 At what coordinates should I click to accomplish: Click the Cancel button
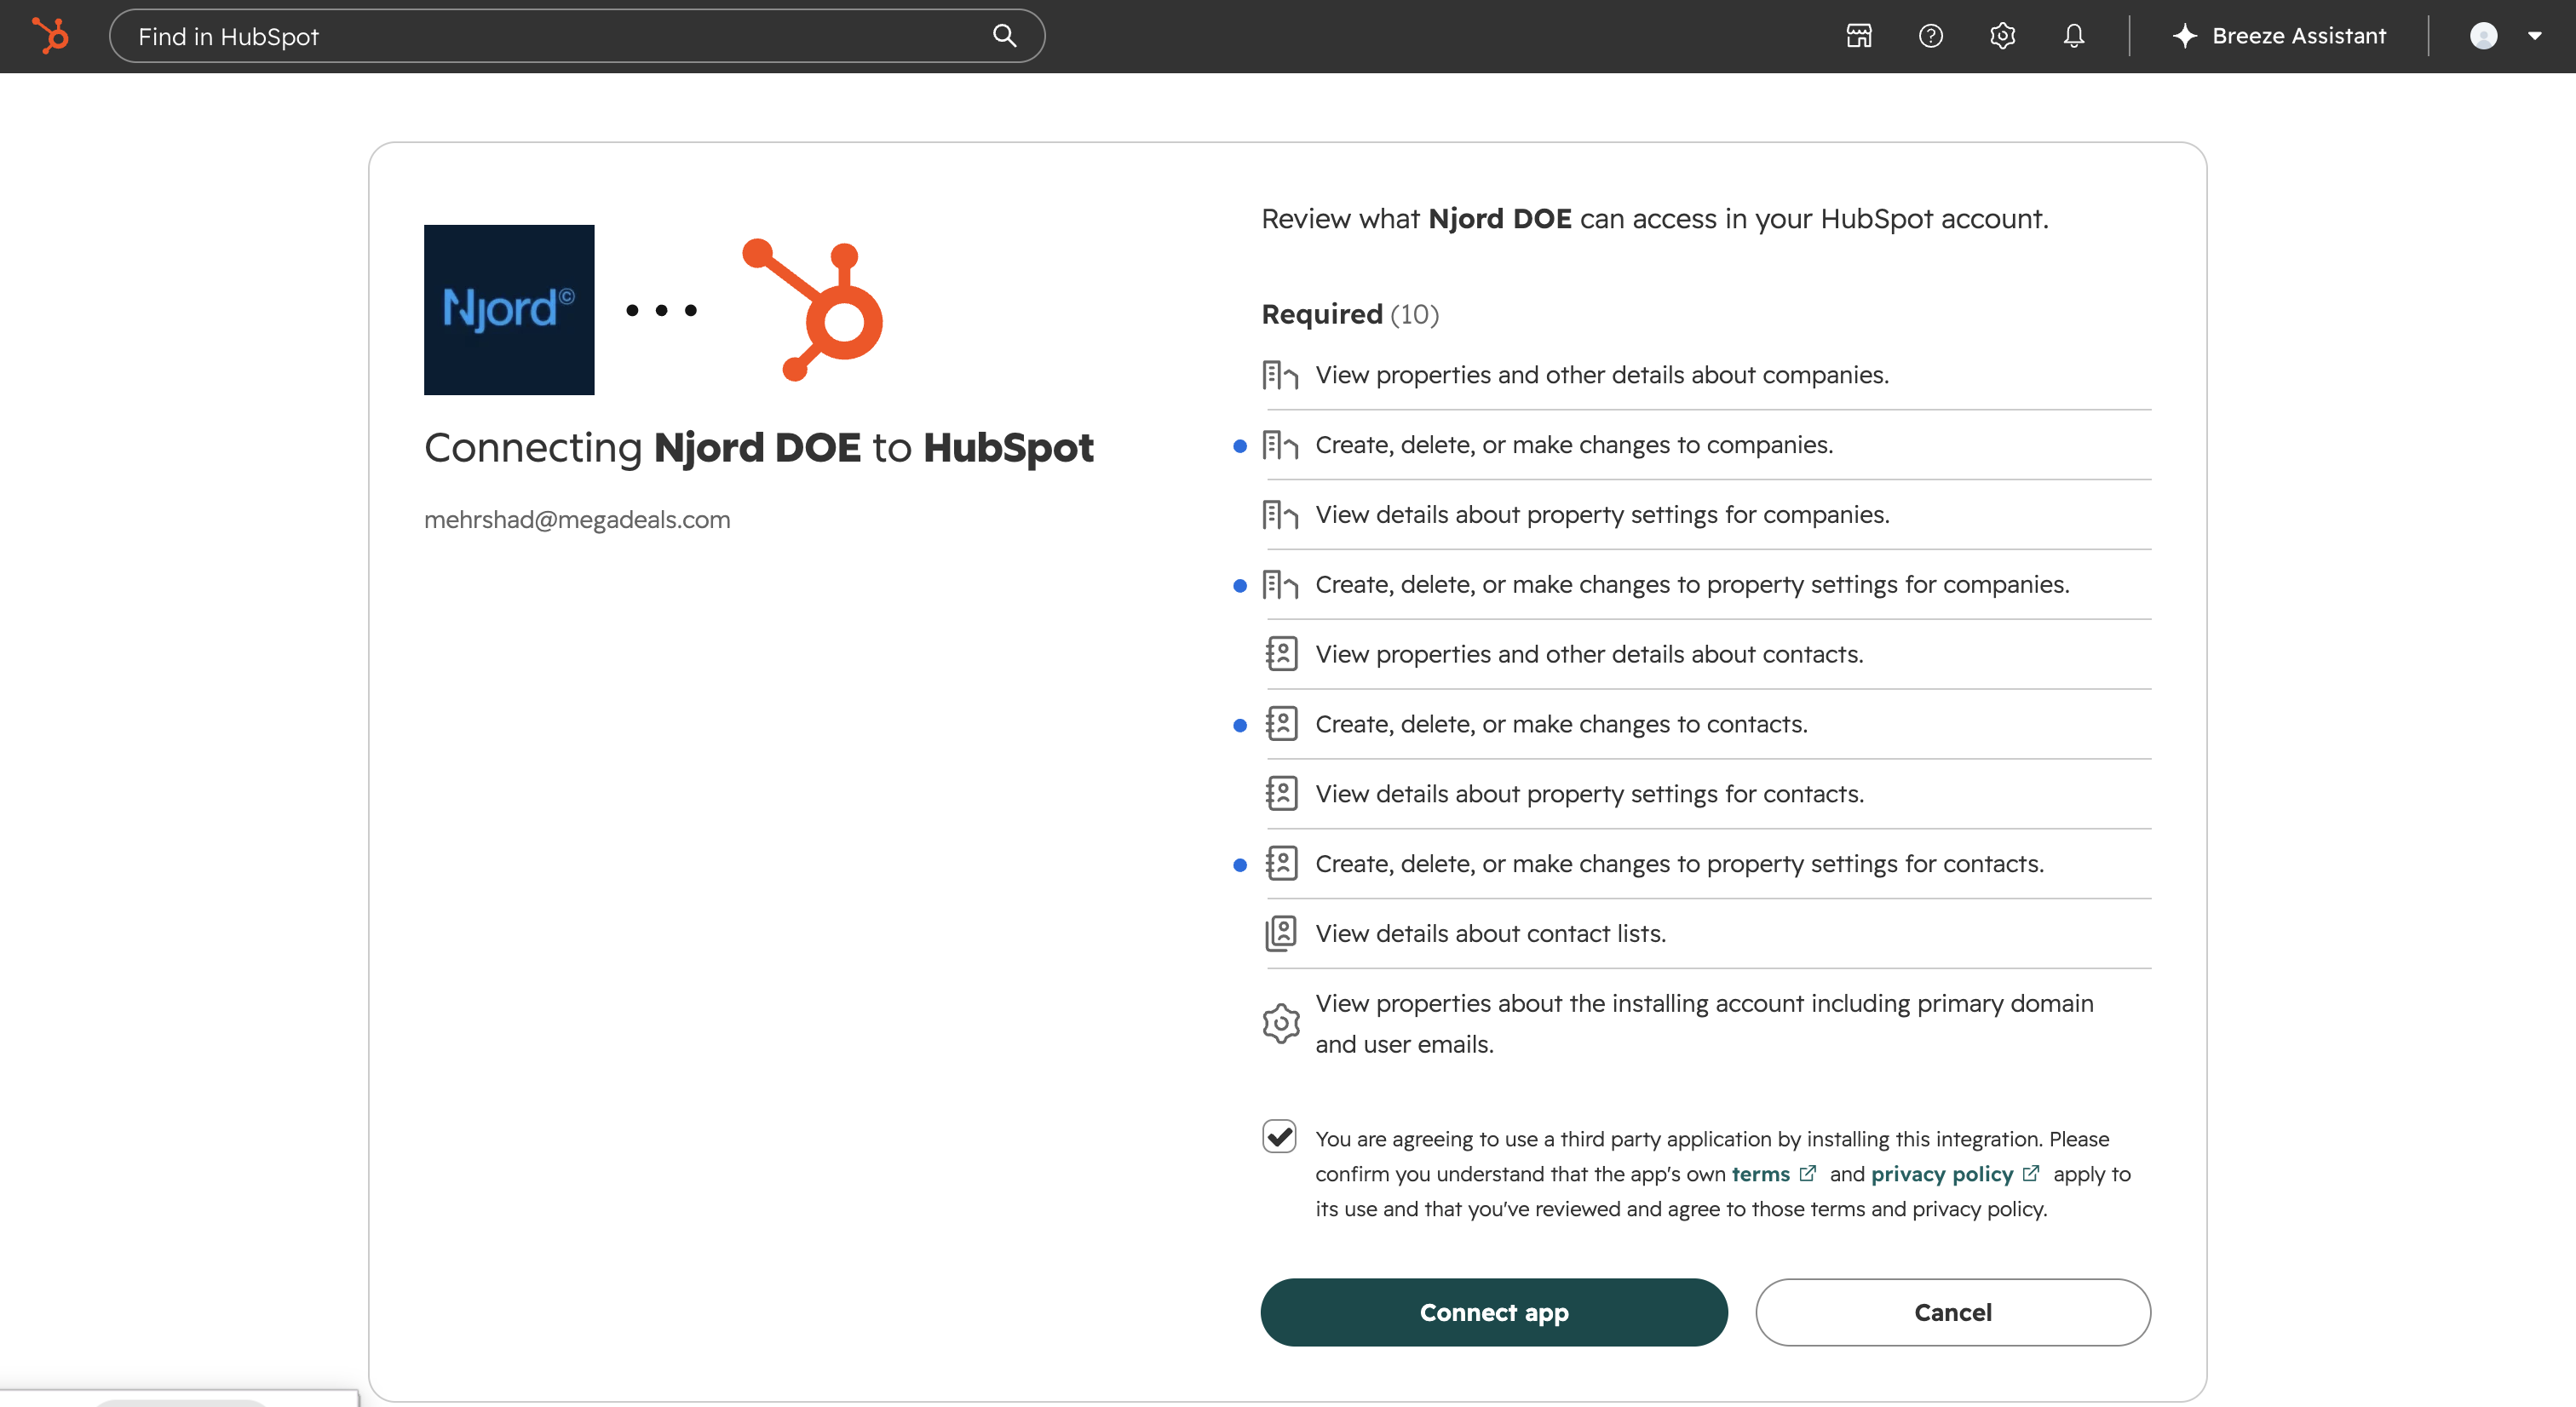[1953, 1312]
